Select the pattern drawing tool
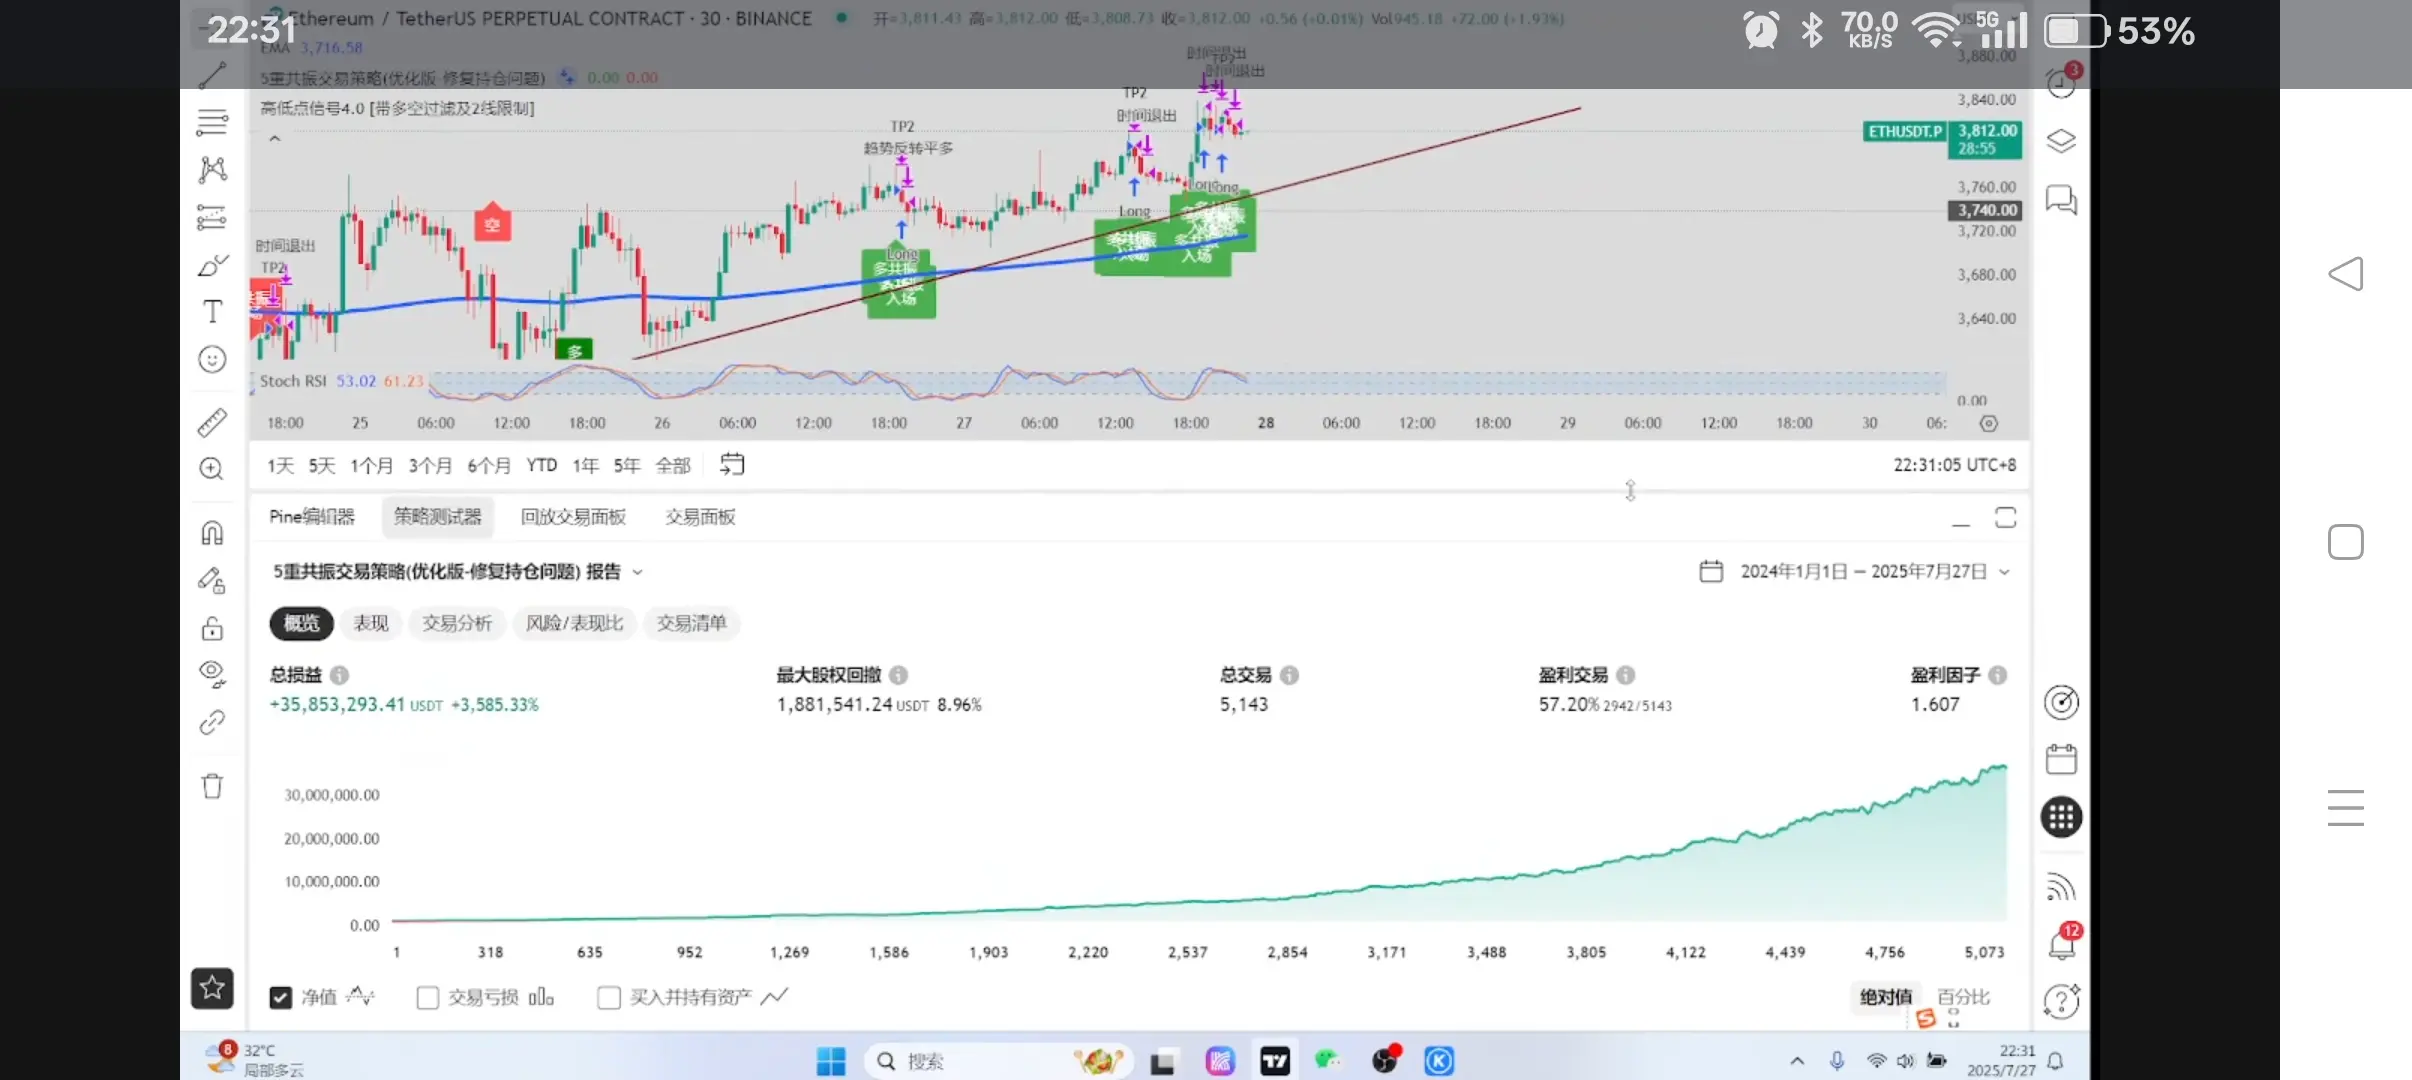The width and height of the screenshot is (2412, 1080). coord(212,169)
